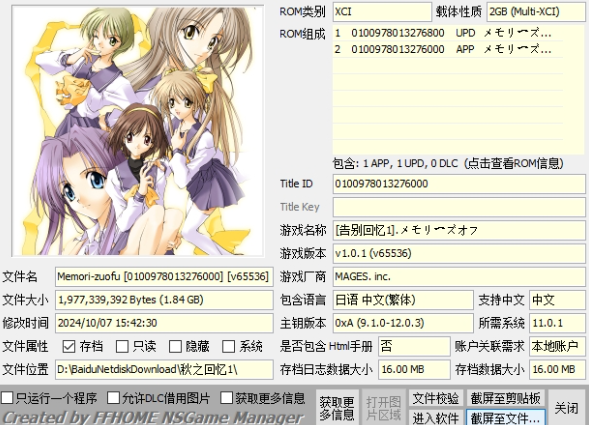
Task: Click 截屏至文件... button
Action: pyautogui.click(x=505, y=417)
